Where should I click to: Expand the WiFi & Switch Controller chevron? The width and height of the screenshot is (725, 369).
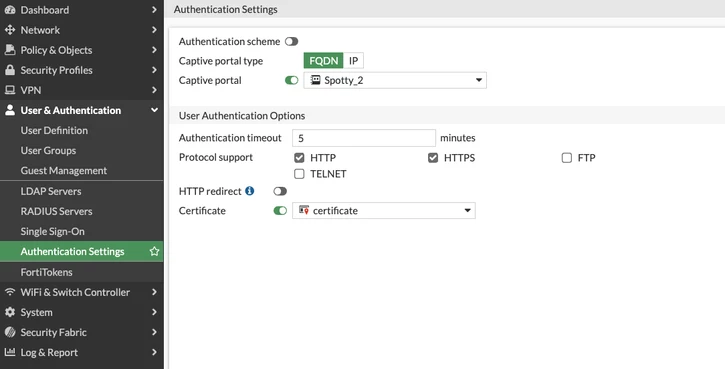[154, 292]
